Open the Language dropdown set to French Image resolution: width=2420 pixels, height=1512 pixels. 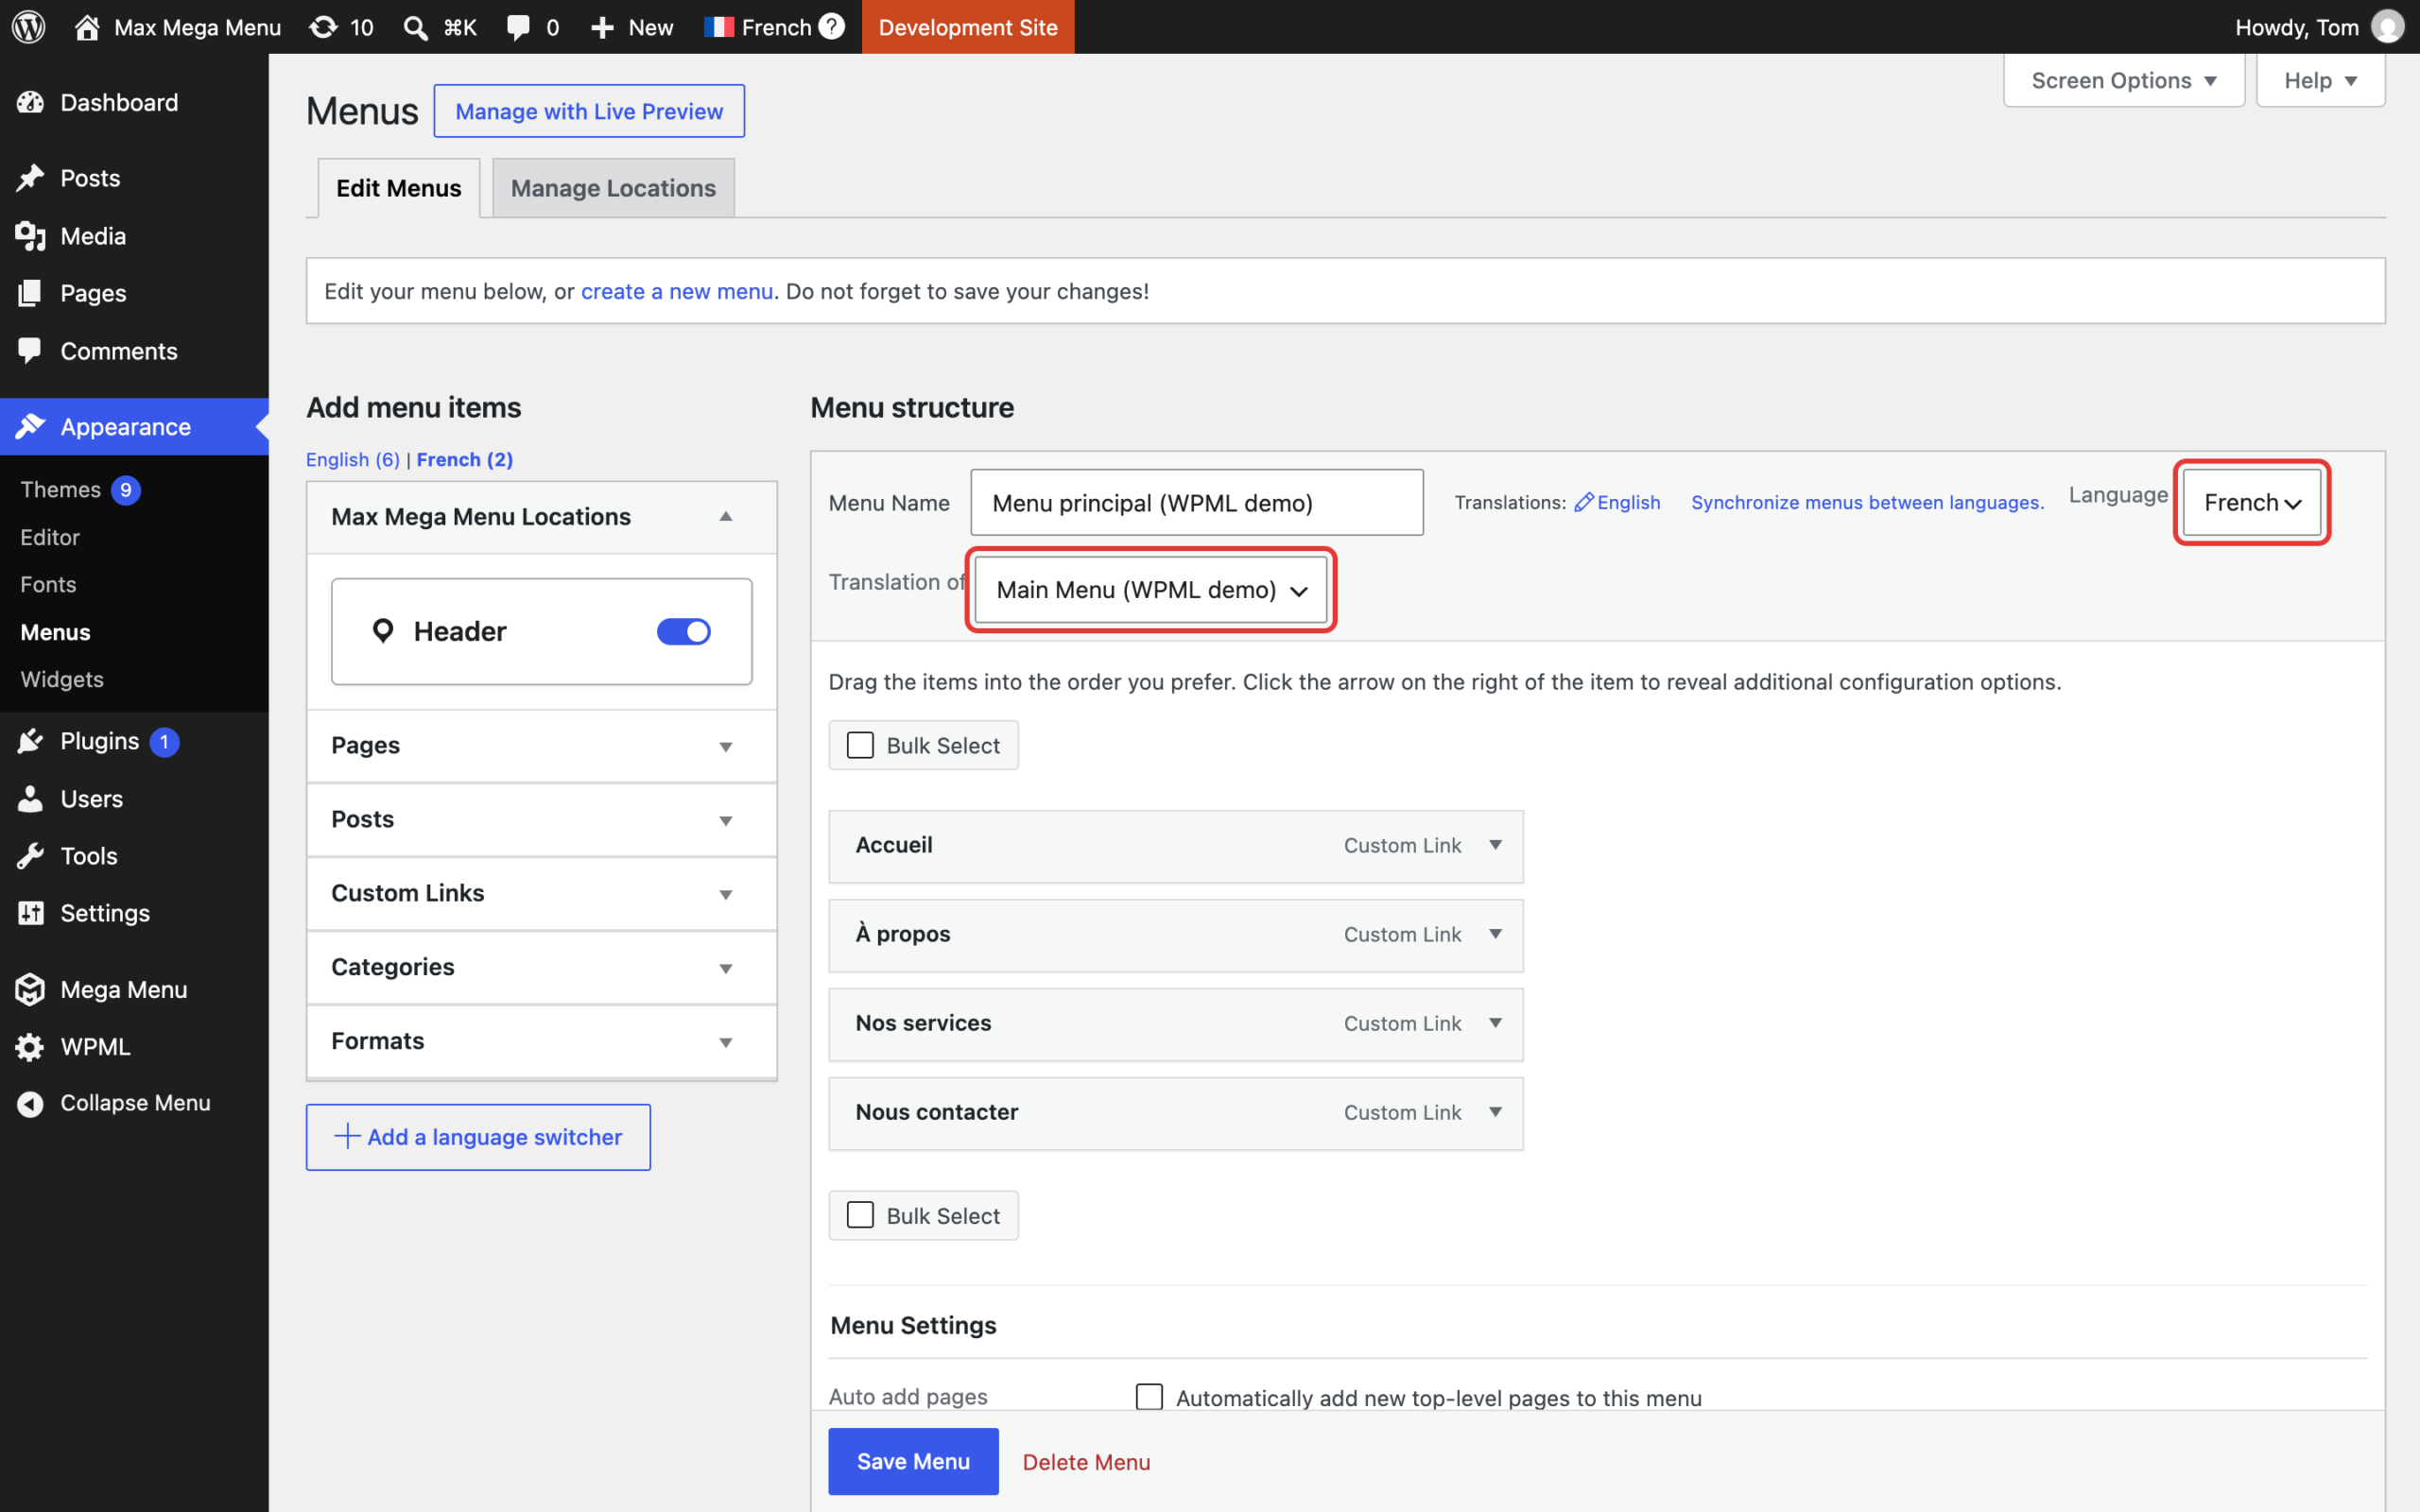pos(2252,502)
